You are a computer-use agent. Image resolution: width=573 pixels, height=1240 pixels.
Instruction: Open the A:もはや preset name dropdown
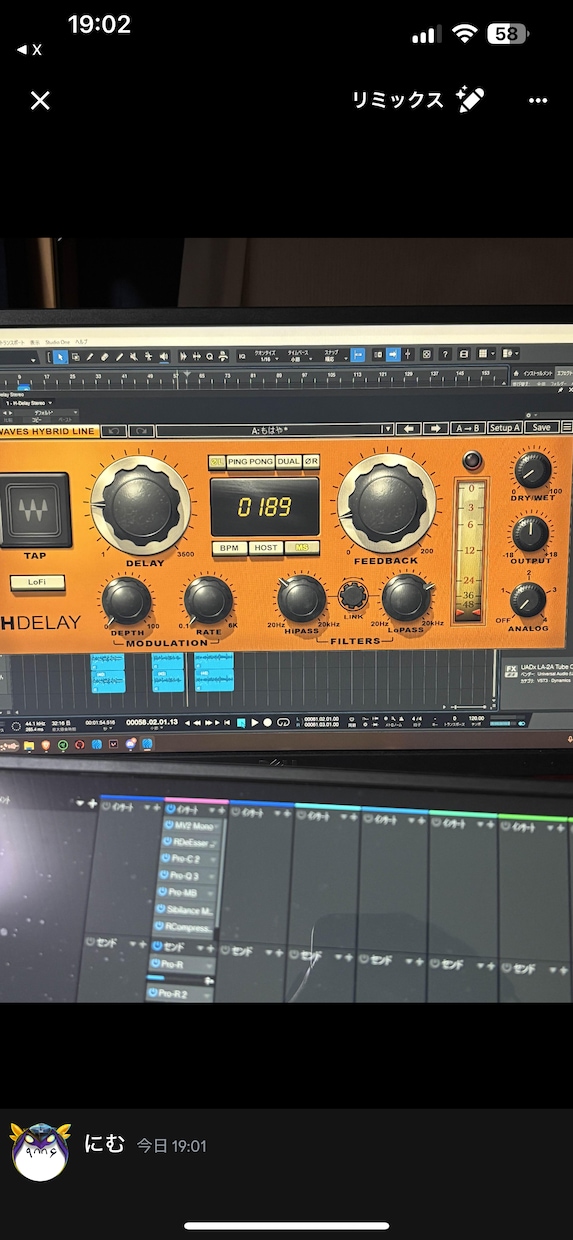[x=275, y=430]
